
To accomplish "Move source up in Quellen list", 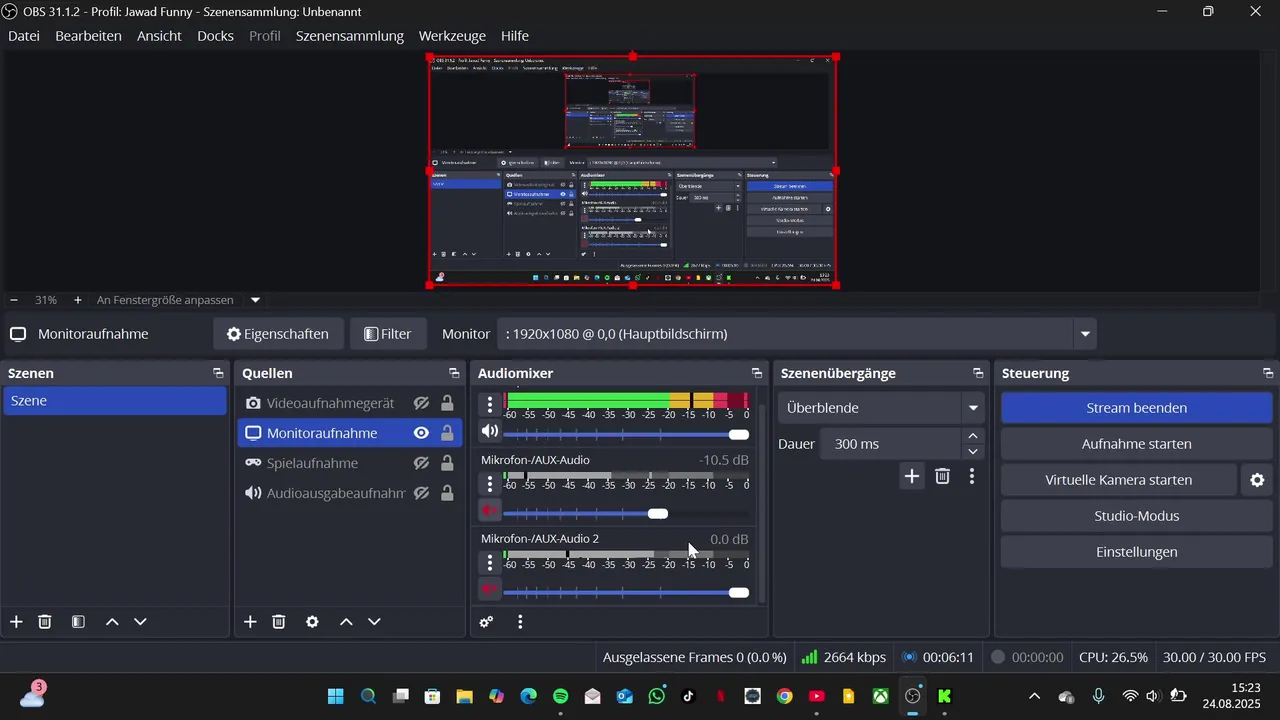I will click(x=346, y=622).
